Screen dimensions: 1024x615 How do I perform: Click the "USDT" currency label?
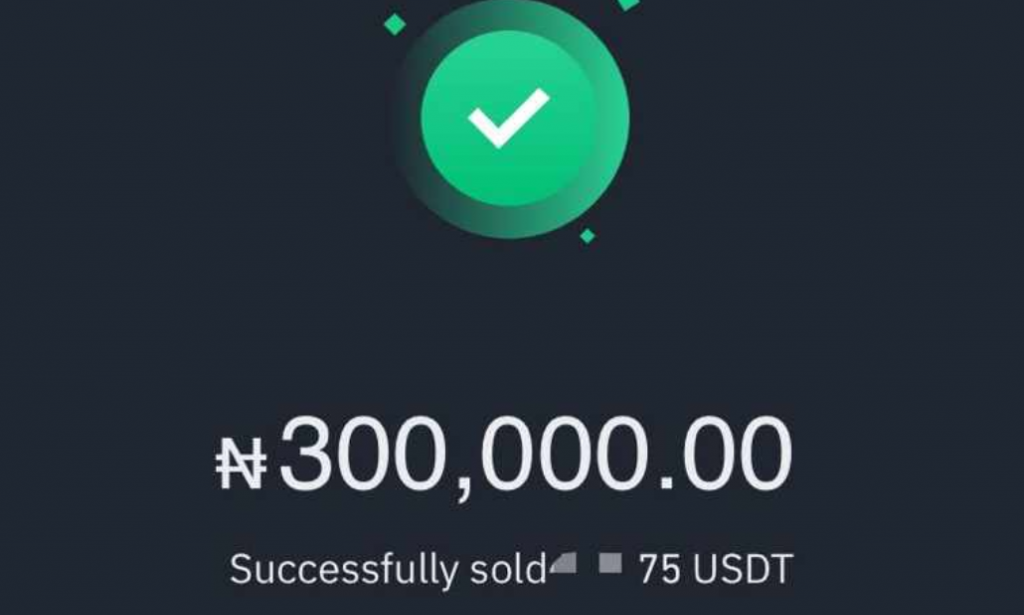741,568
